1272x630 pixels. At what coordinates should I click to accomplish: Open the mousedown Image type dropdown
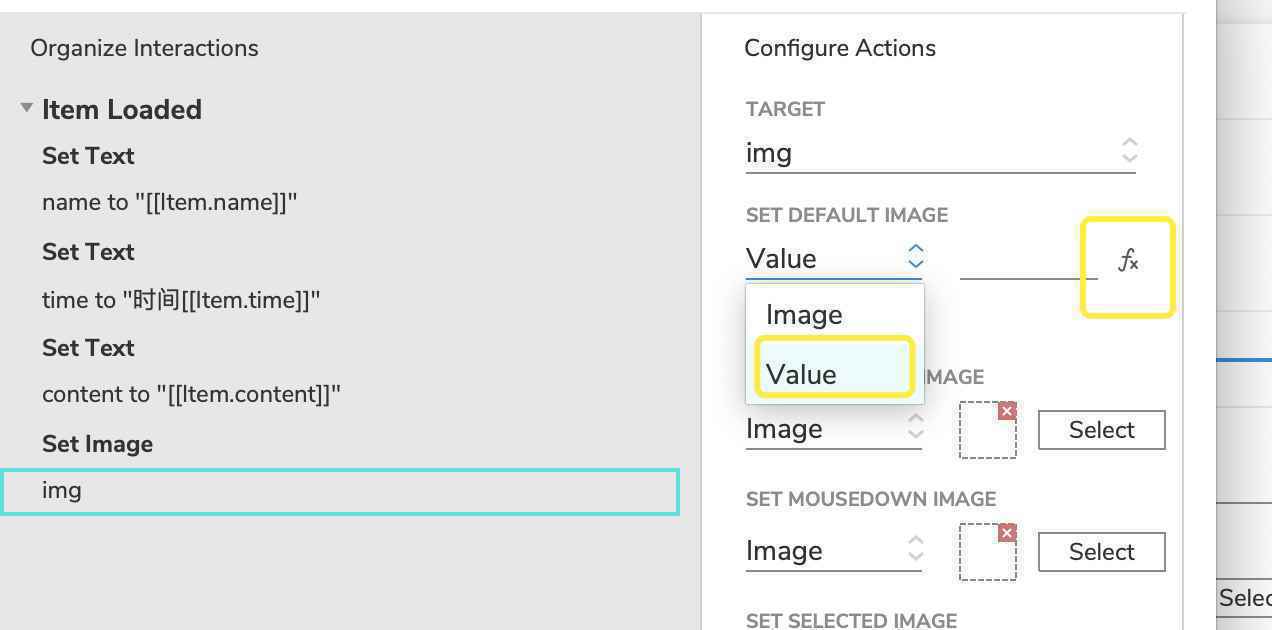click(833, 551)
